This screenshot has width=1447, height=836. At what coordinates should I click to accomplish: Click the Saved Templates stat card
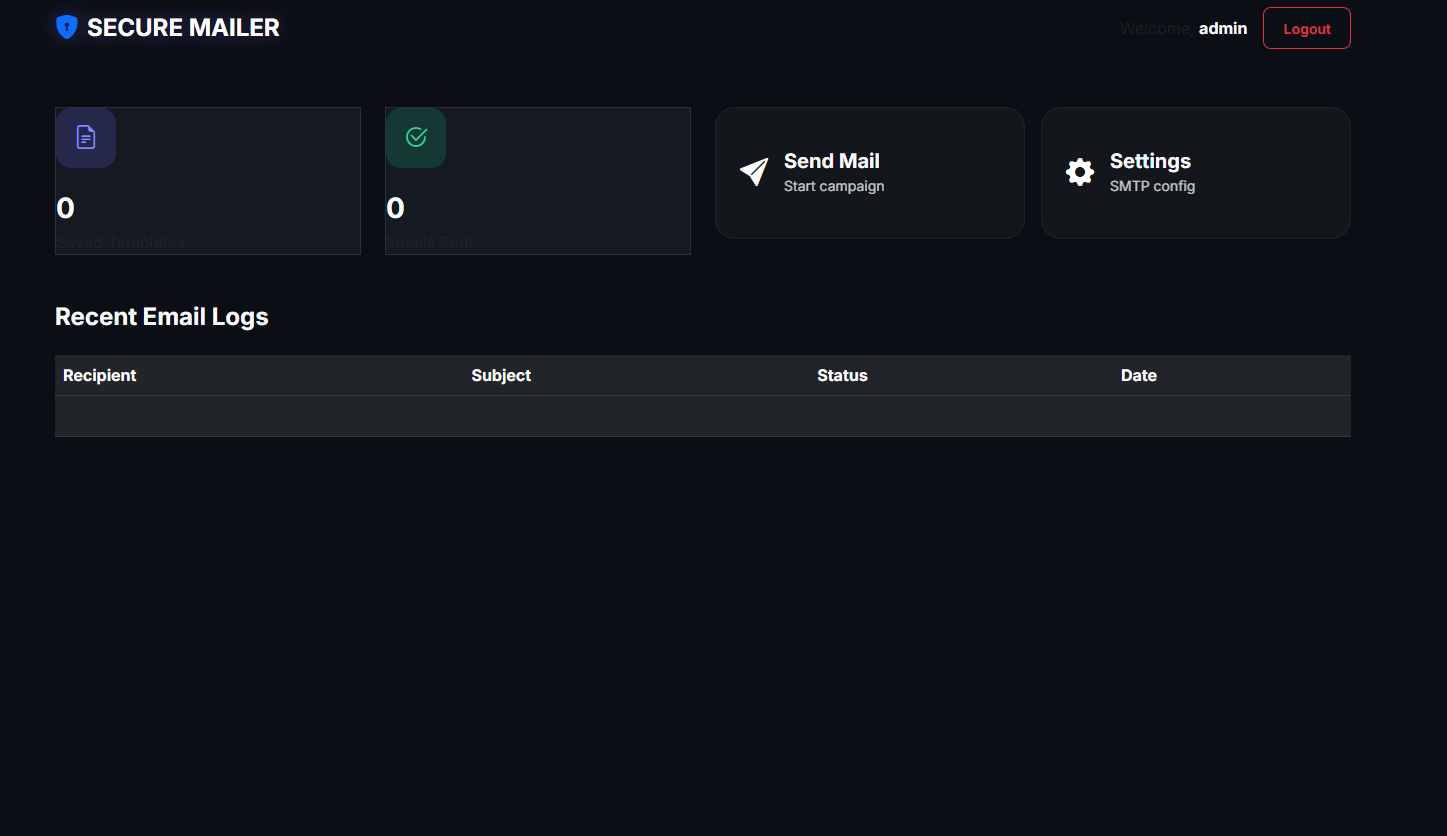207,180
